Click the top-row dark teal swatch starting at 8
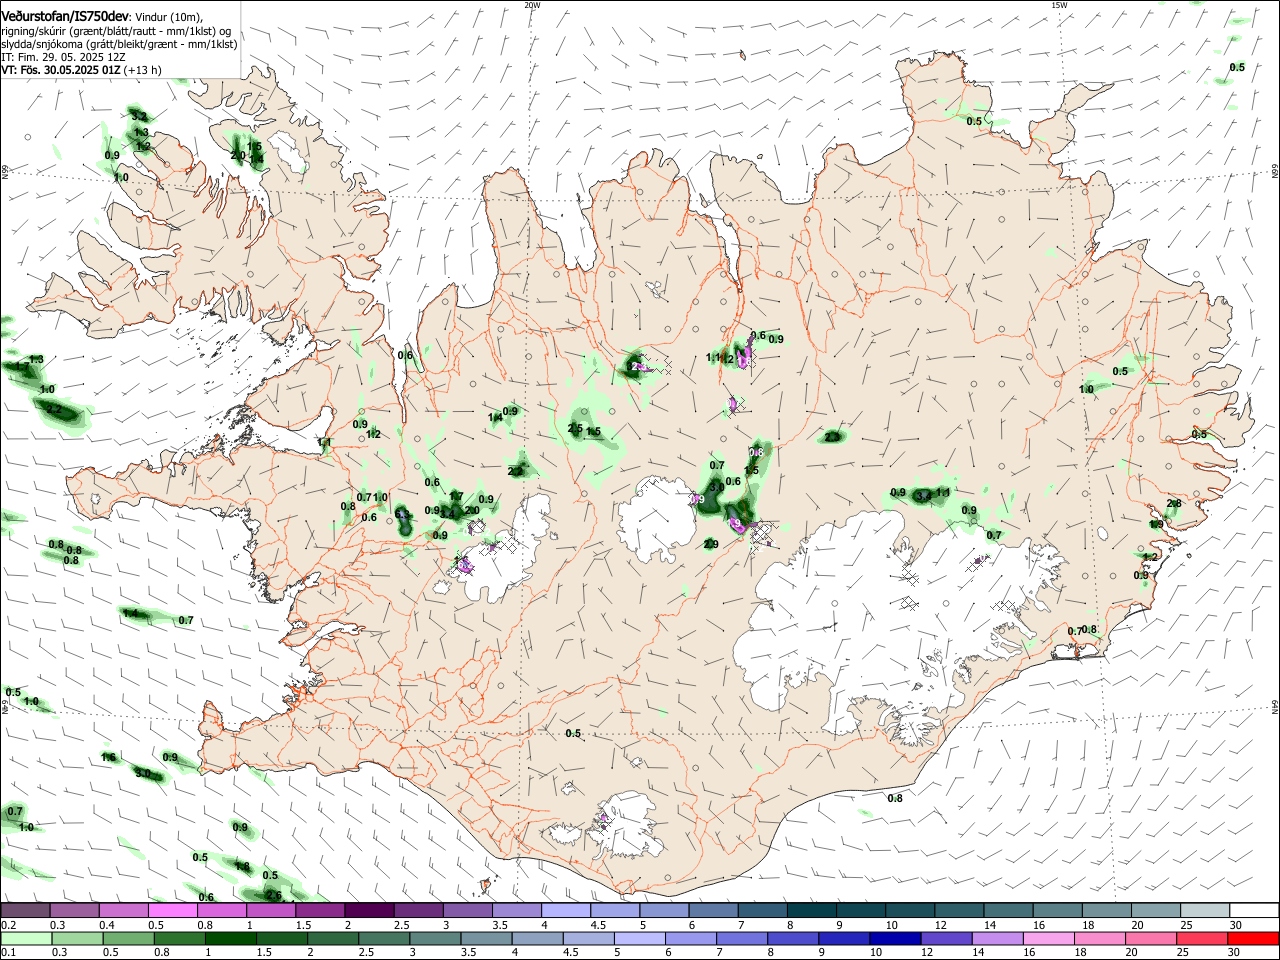The height and width of the screenshot is (960, 1280). click(811, 911)
